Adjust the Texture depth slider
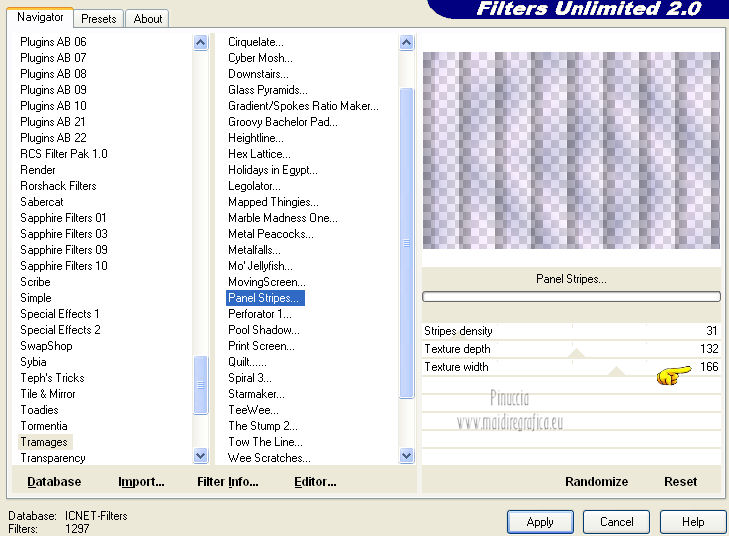729x536 pixels. pos(571,349)
